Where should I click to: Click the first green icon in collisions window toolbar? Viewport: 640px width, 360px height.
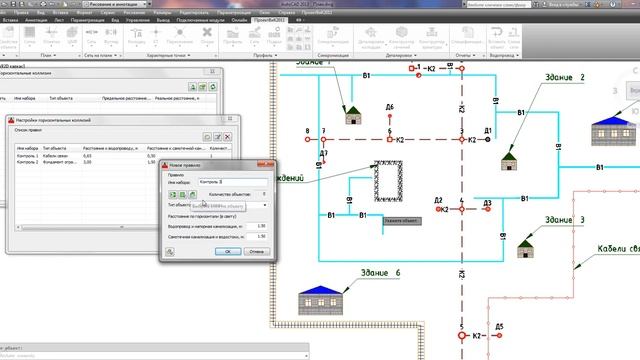coord(193,87)
